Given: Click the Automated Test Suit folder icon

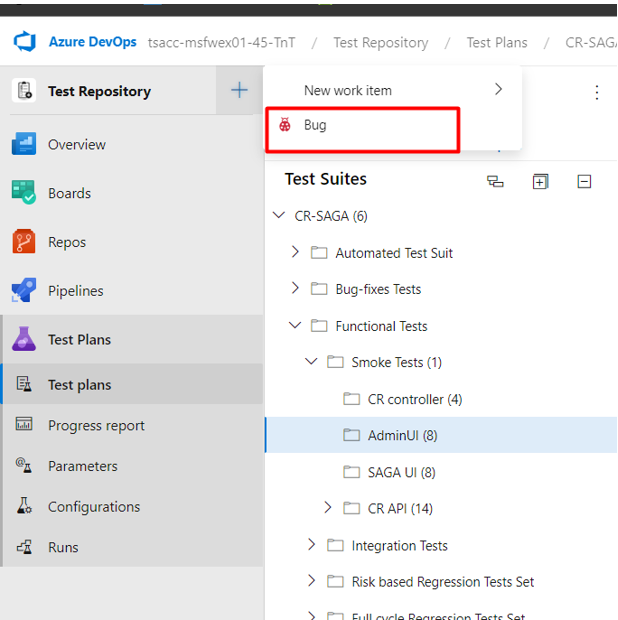Looking at the screenshot, I should point(319,253).
